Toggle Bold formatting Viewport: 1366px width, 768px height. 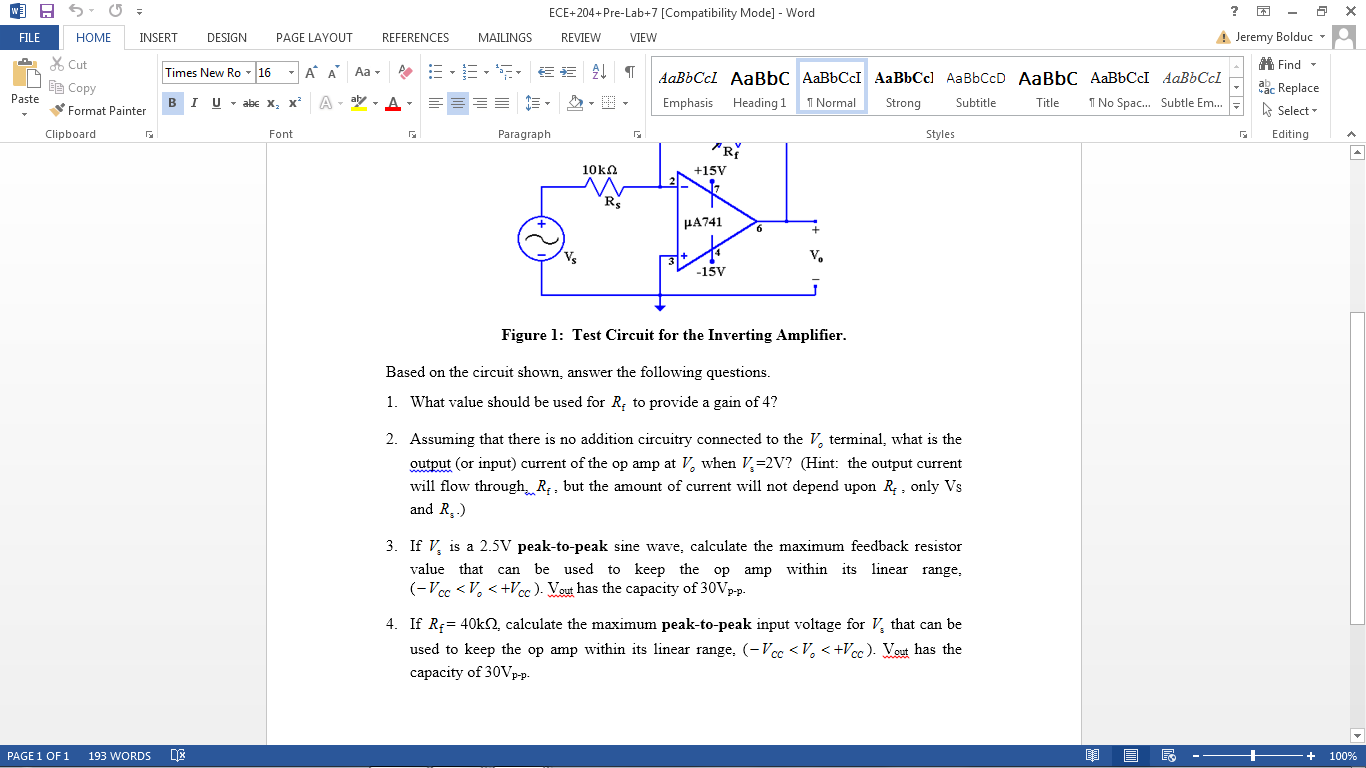pos(172,103)
